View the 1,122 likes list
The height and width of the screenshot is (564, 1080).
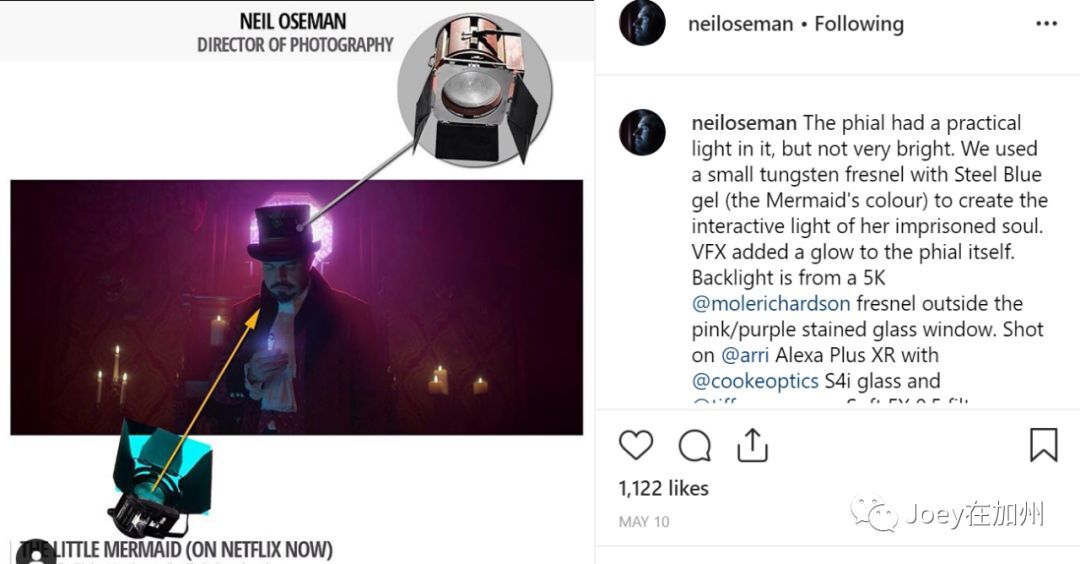(x=663, y=488)
